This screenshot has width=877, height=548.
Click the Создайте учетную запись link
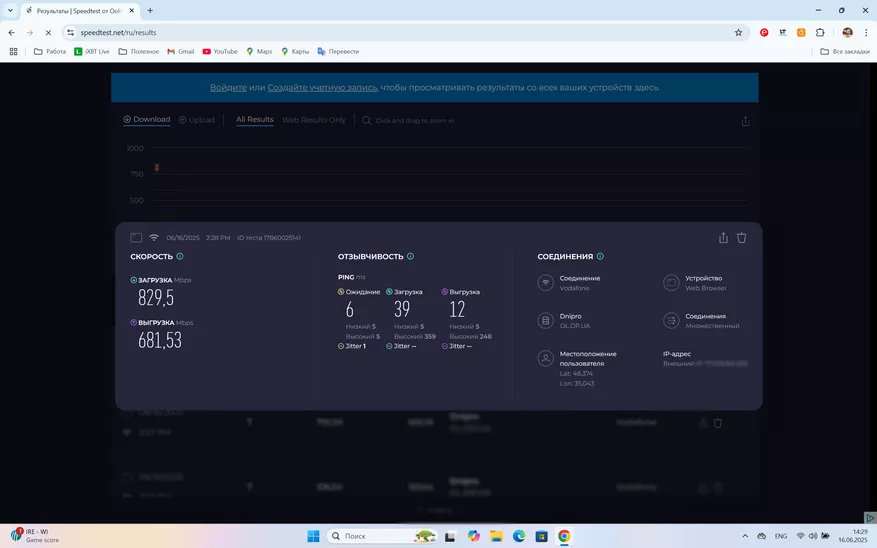[322, 88]
